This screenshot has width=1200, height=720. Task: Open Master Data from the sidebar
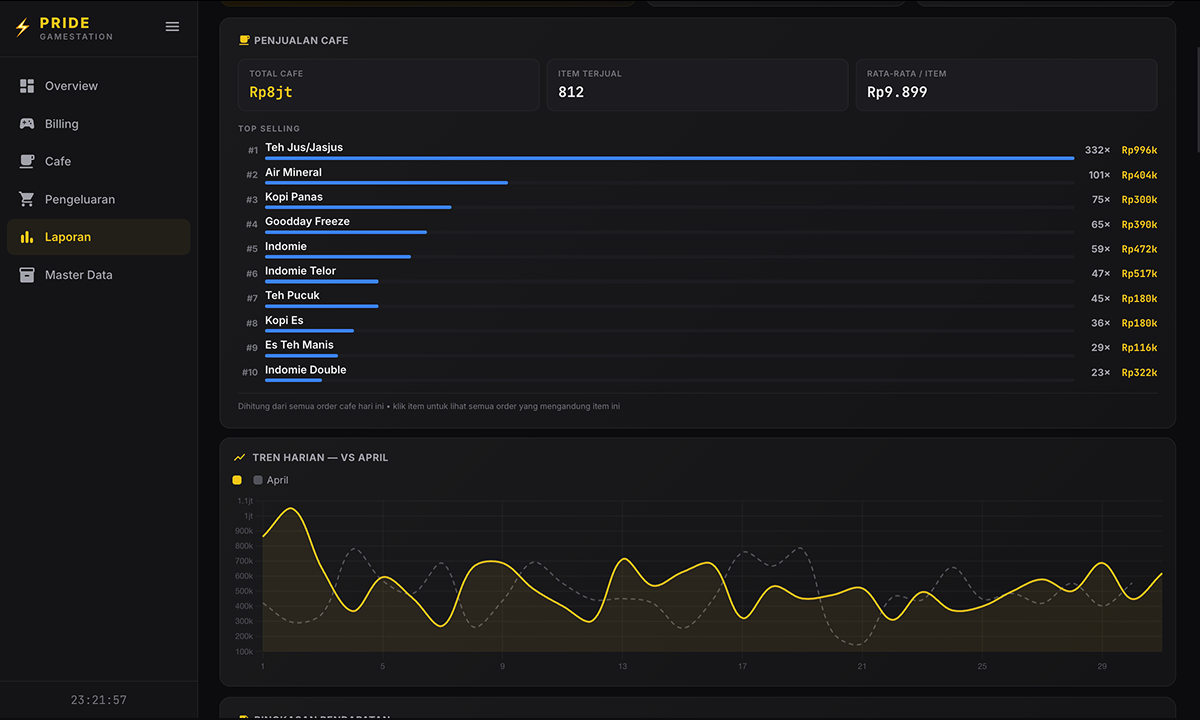pyautogui.click(x=98, y=275)
